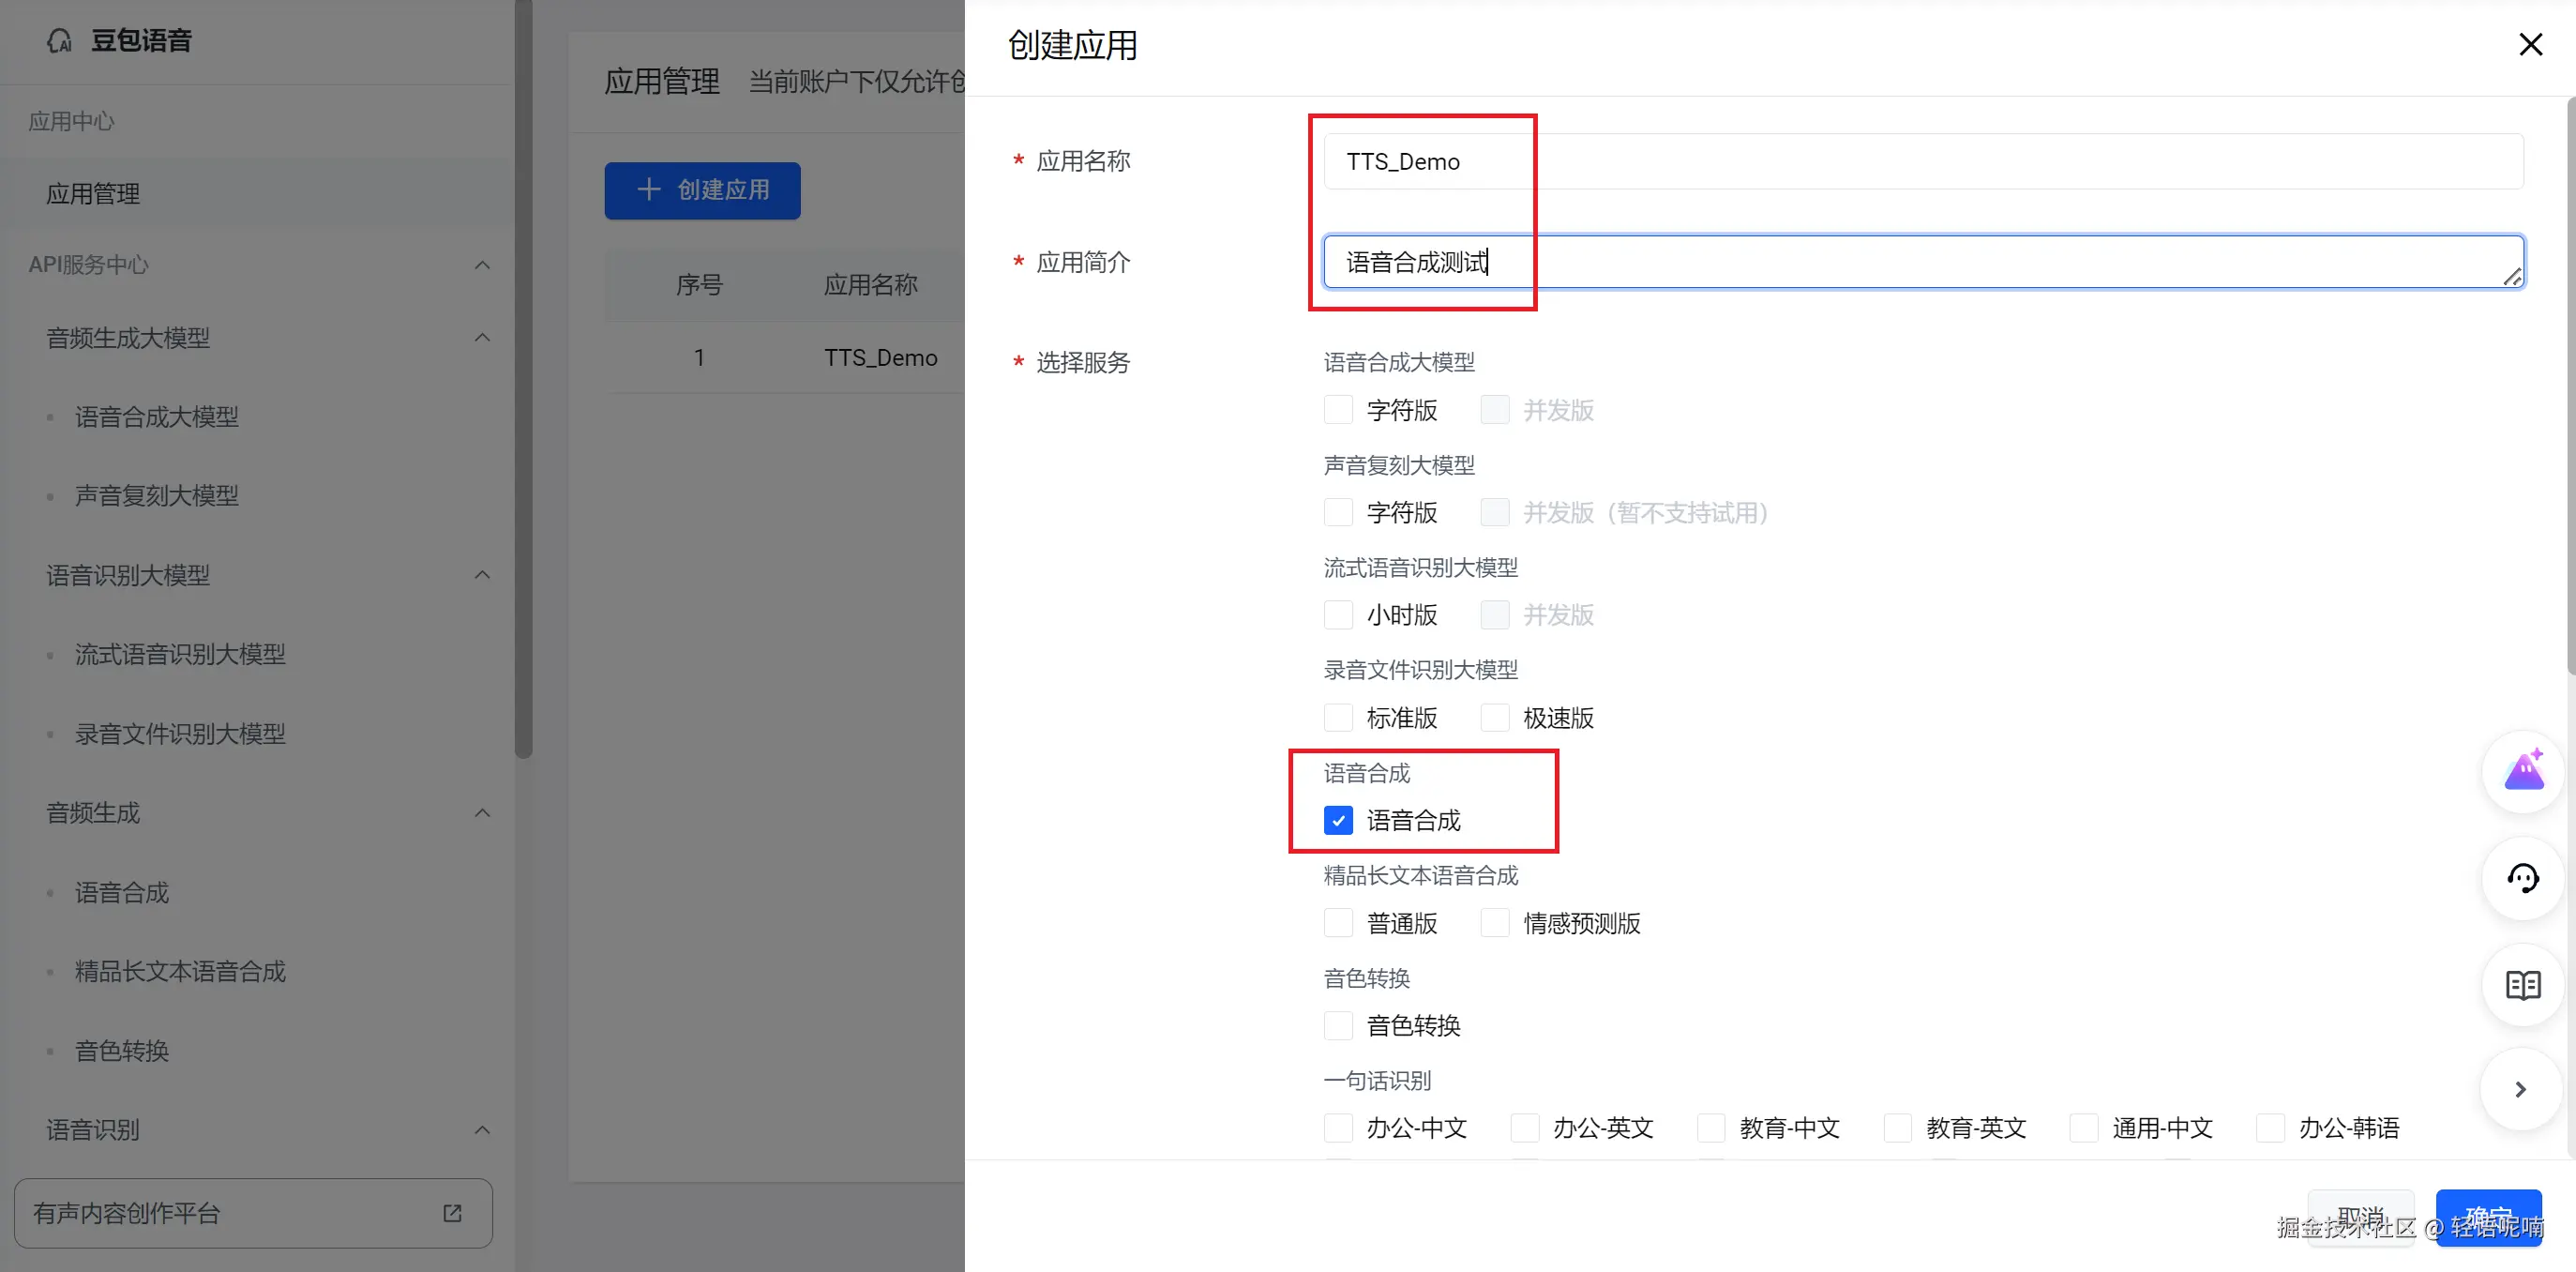Uncheck the 语音合成 checkbox
Image resolution: width=2576 pixels, height=1272 pixels.
coord(1338,820)
